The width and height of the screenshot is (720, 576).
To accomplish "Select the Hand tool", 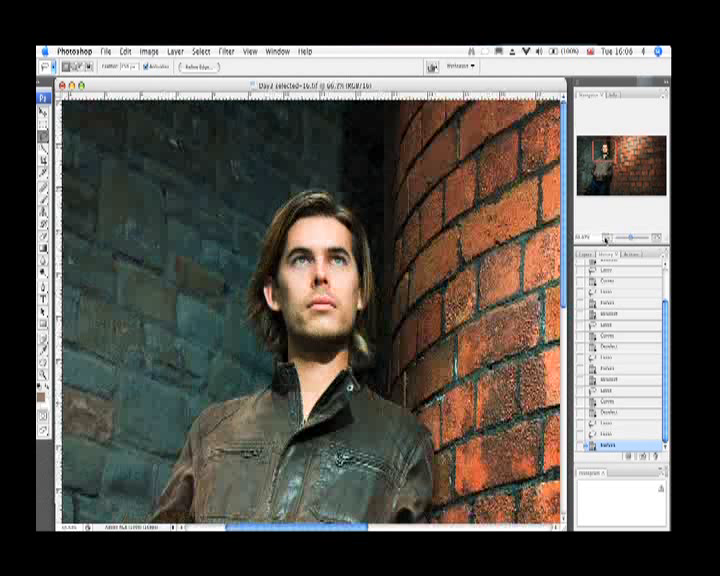I will [x=43, y=362].
